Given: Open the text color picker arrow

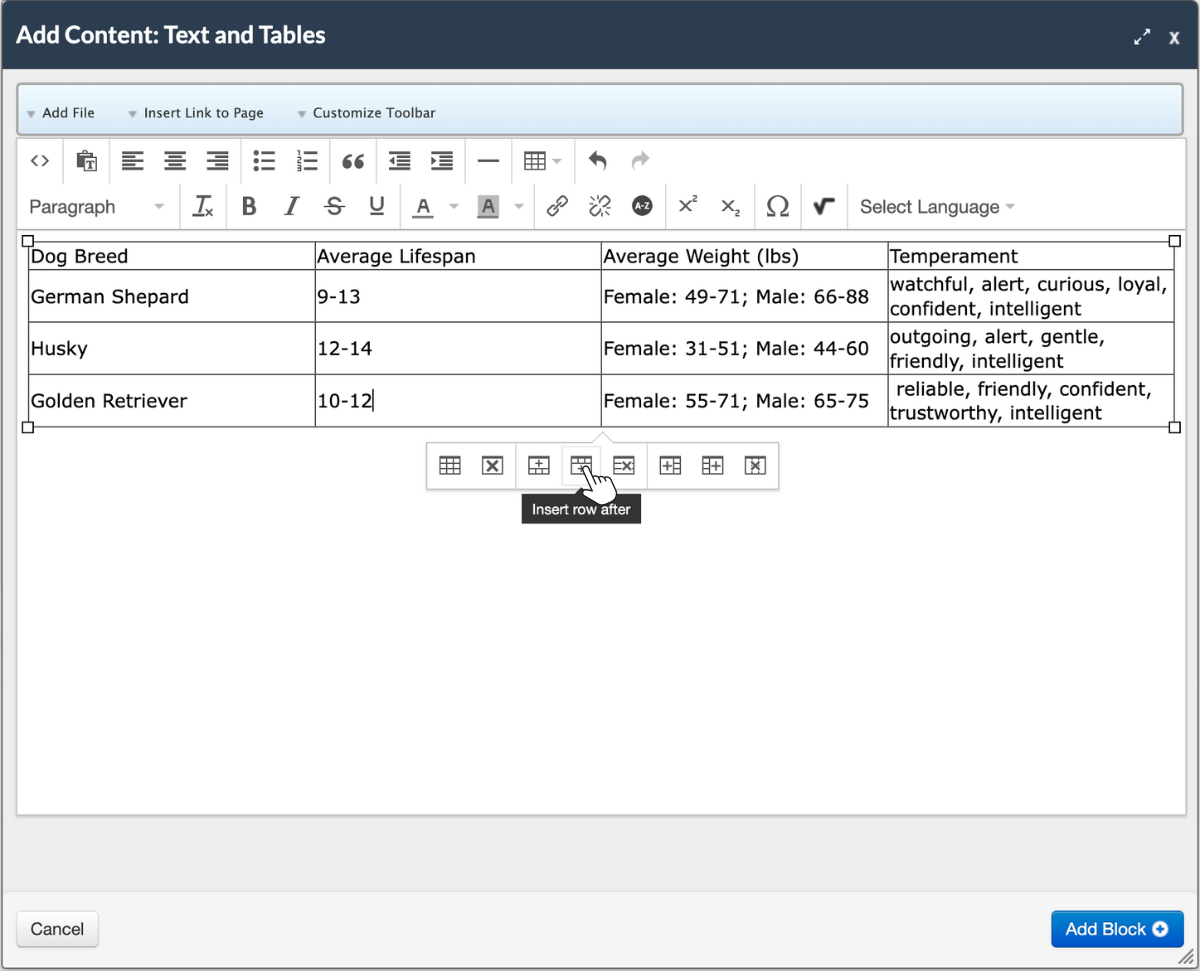Looking at the screenshot, I should pos(454,207).
